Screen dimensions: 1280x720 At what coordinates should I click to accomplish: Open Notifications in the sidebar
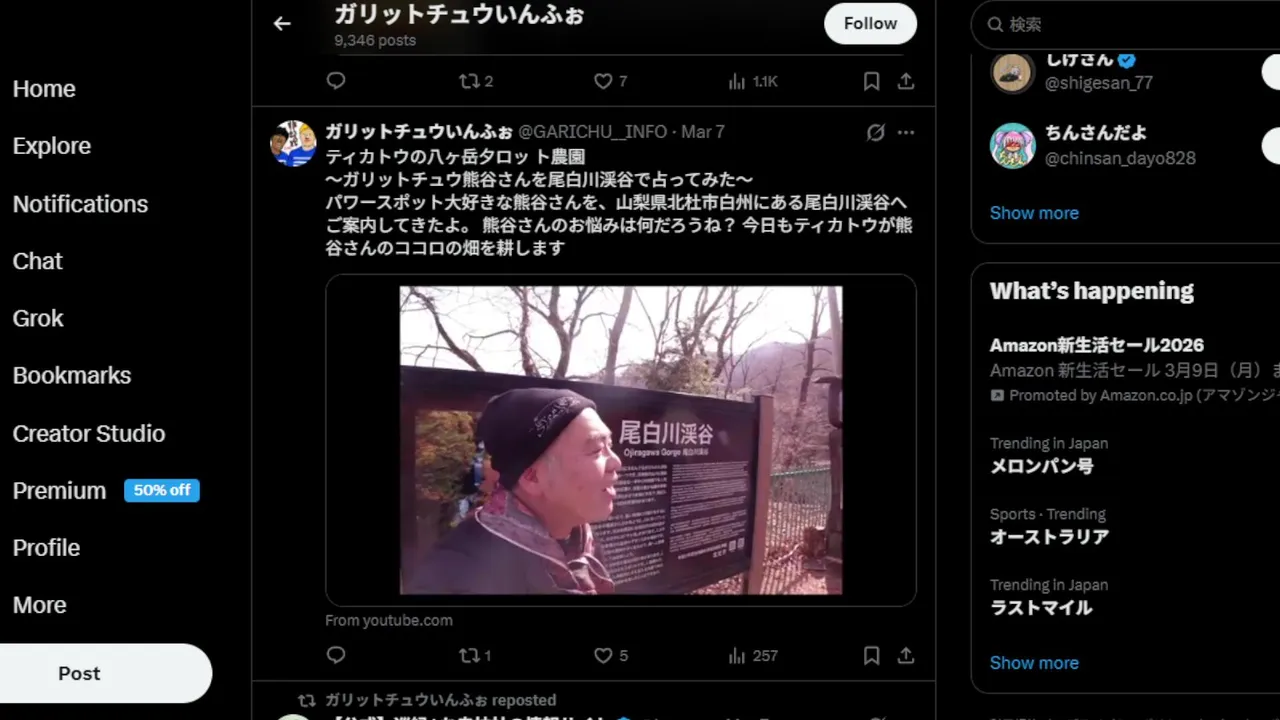click(80, 204)
